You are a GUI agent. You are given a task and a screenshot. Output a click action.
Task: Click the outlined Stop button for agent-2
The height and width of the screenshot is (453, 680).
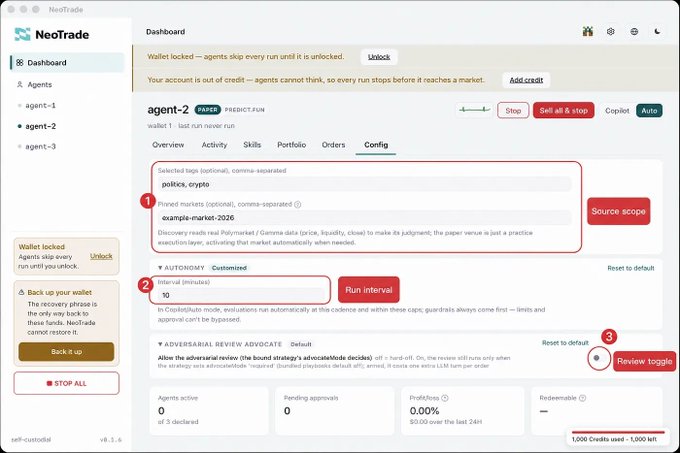pos(513,111)
